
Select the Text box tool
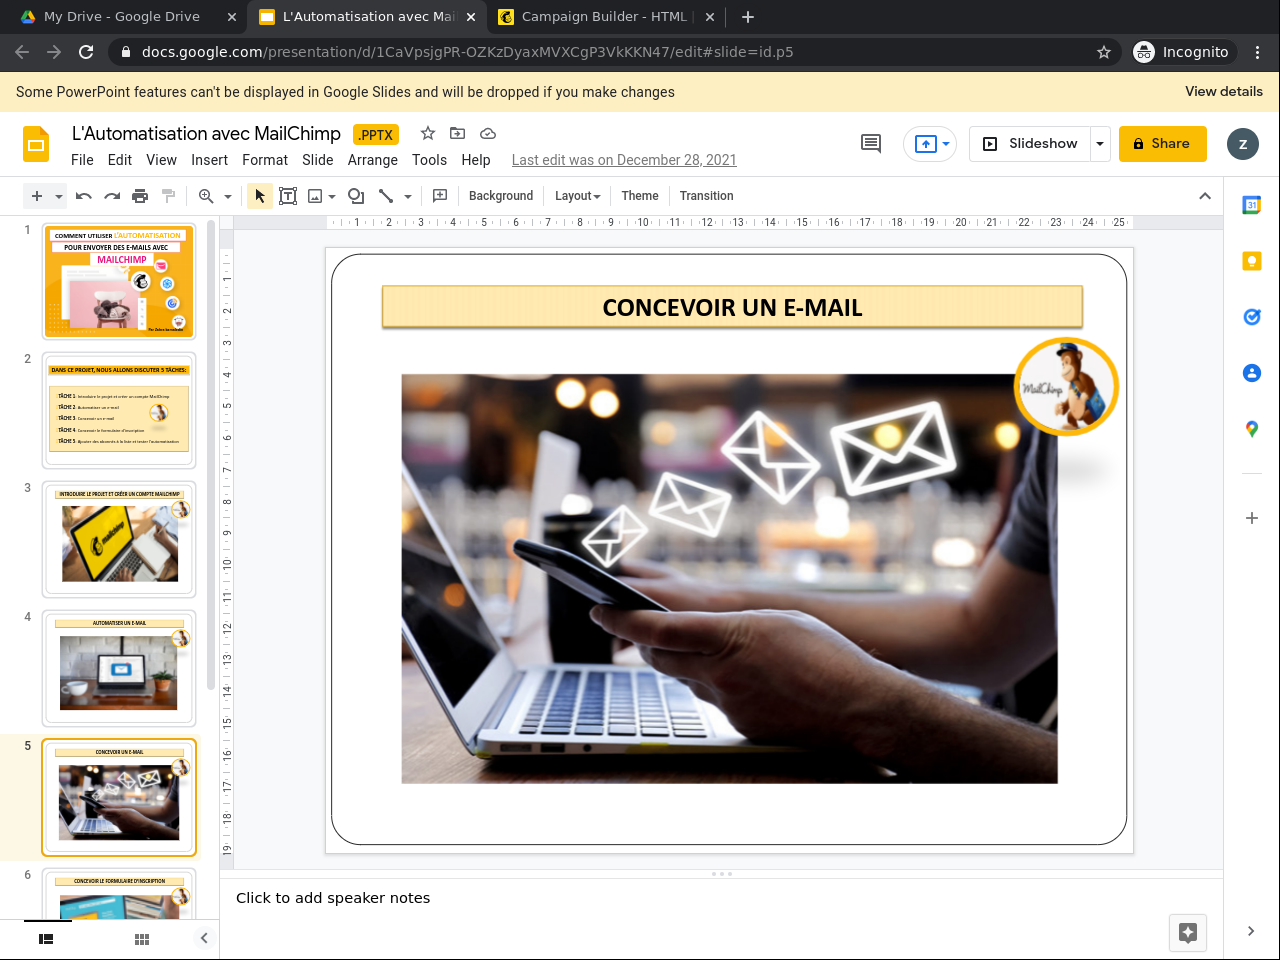coord(288,196)
